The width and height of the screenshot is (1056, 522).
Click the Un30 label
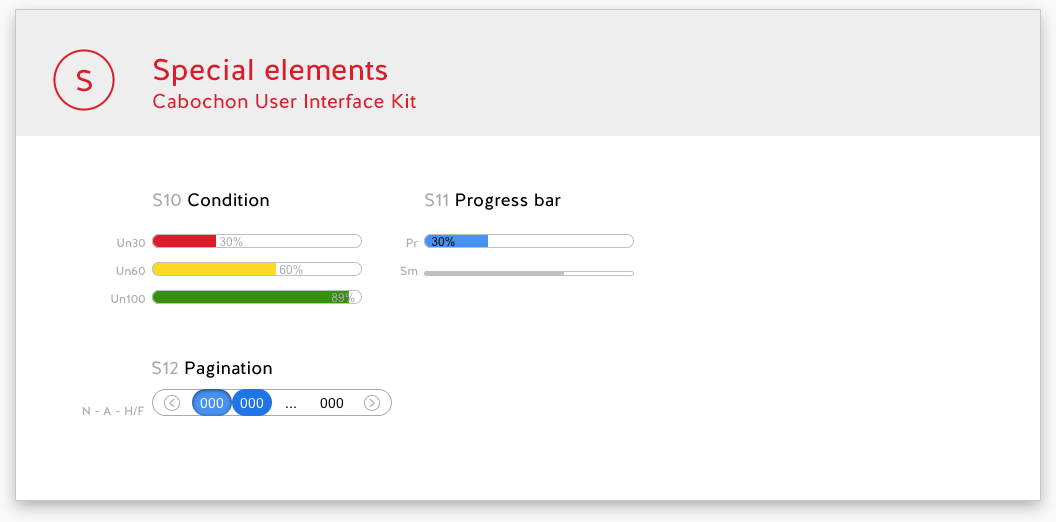tap(131, 243)
